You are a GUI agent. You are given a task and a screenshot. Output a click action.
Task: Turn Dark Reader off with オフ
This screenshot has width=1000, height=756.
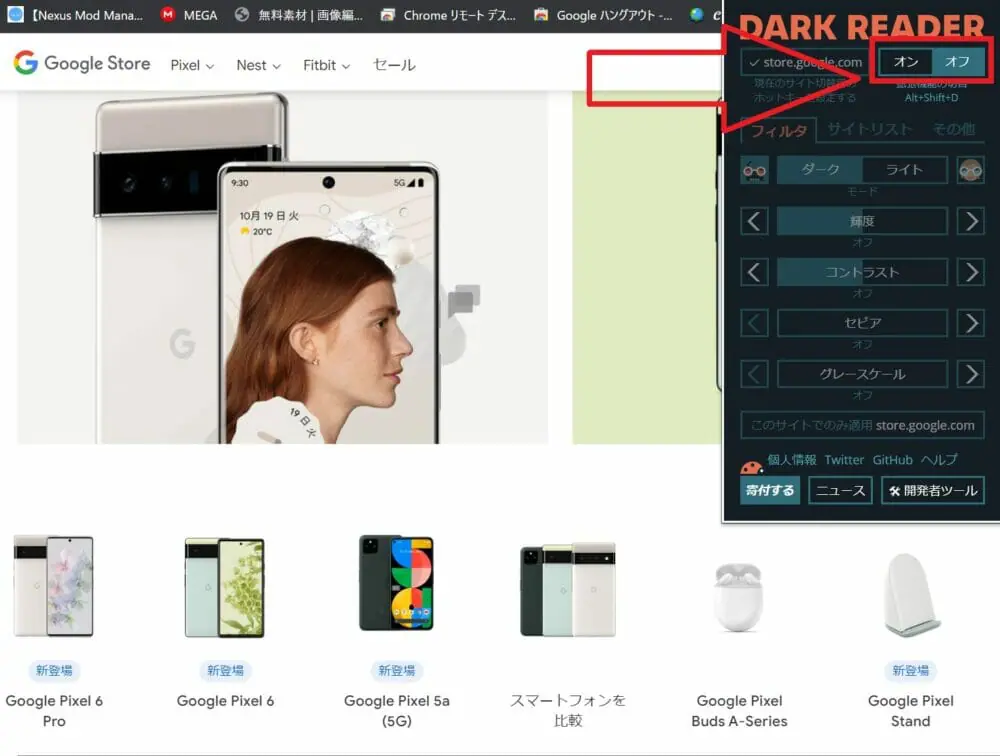click(x=957, y=62)
